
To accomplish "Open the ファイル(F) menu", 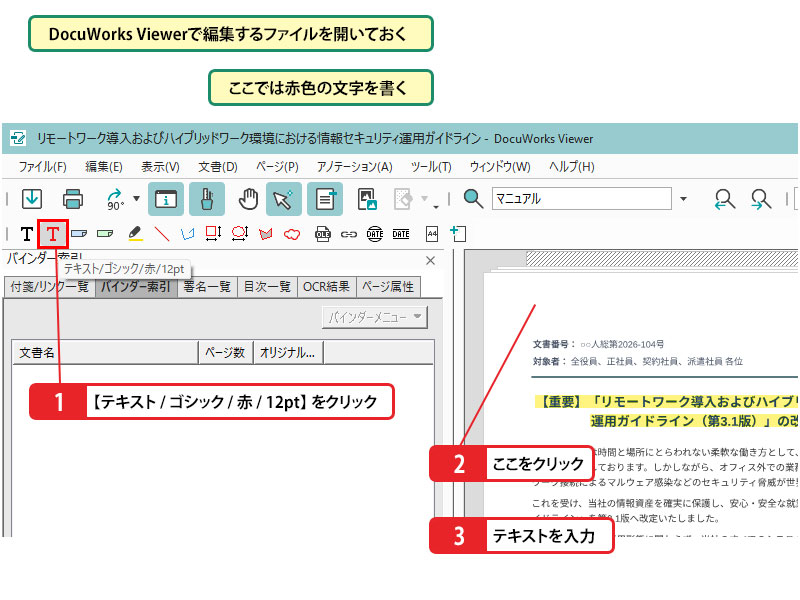I will (x=42, y=166).
